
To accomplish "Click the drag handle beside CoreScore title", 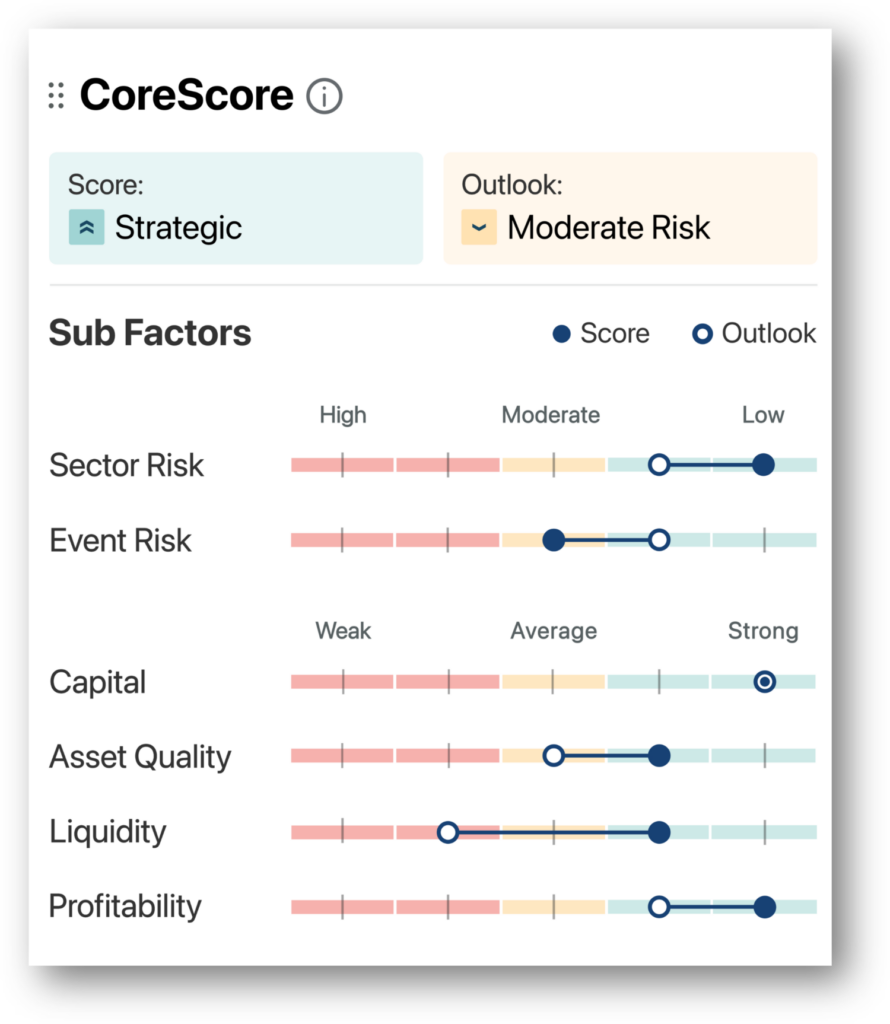I will point(57,96).
